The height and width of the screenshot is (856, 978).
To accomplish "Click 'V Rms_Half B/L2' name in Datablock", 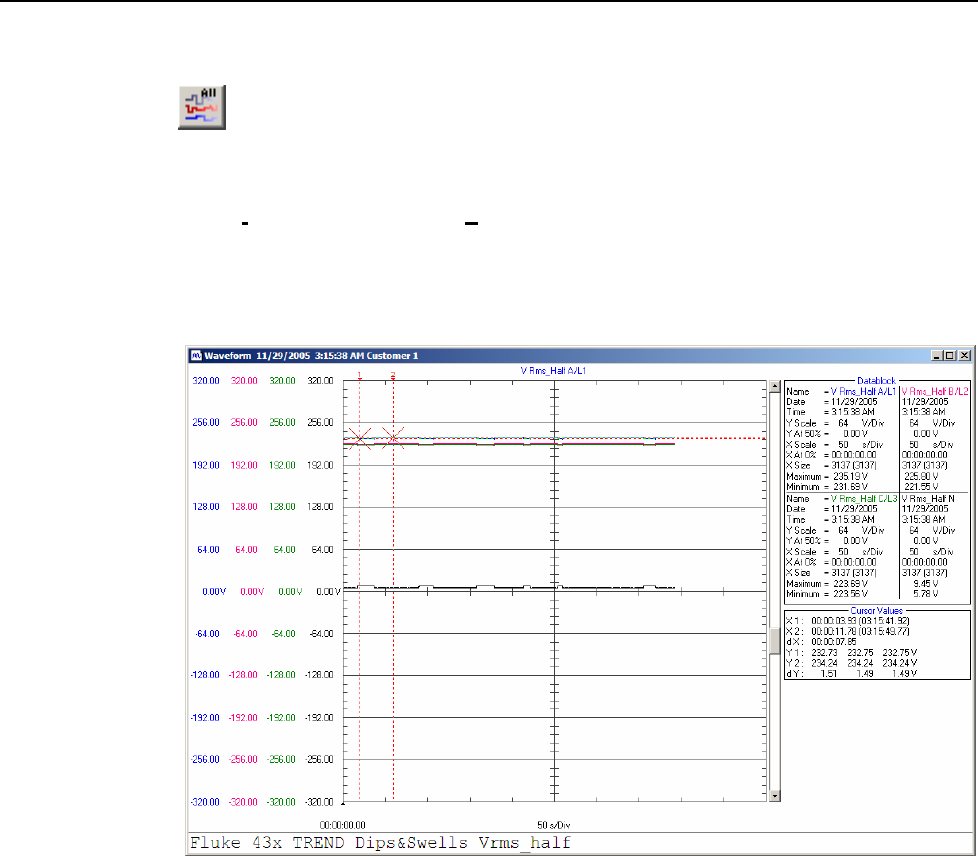I will coord(935,392).
